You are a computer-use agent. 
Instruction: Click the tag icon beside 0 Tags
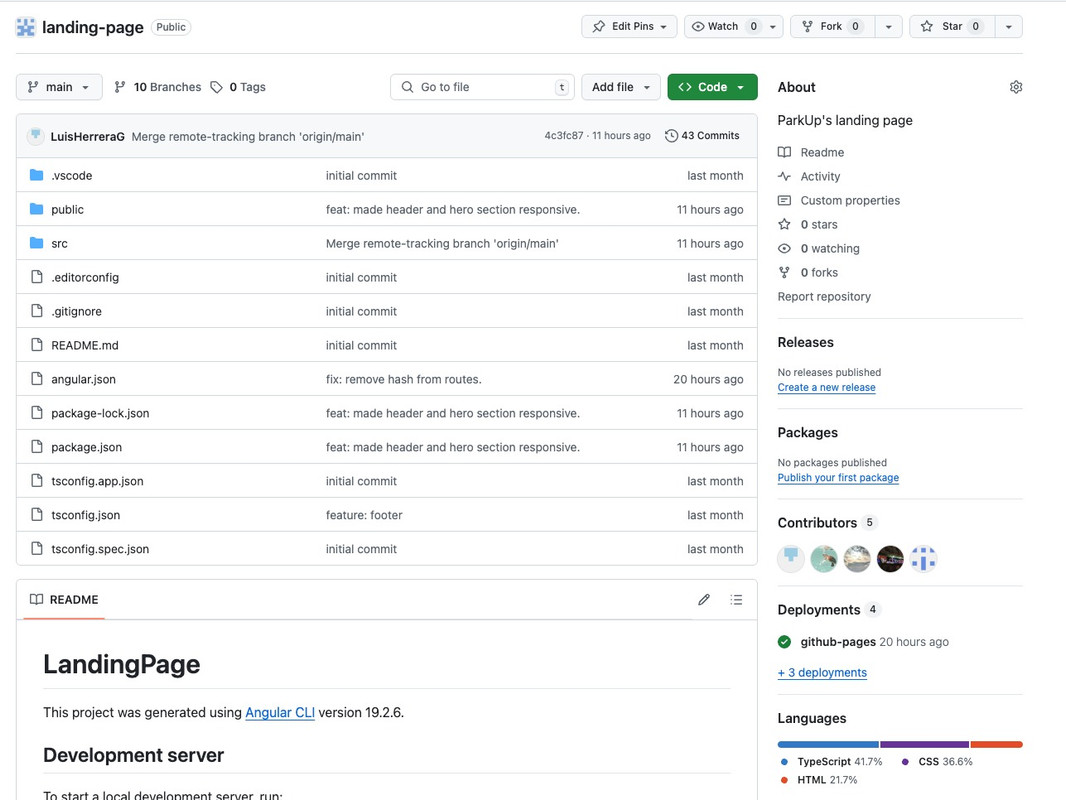(x=216, y=87)
